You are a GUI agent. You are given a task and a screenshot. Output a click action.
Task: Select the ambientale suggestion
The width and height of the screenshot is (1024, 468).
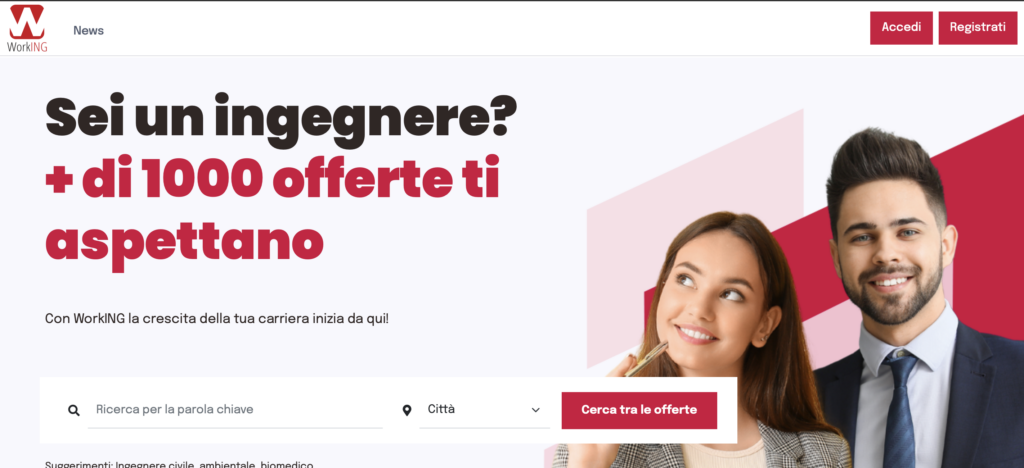point(227,464)
